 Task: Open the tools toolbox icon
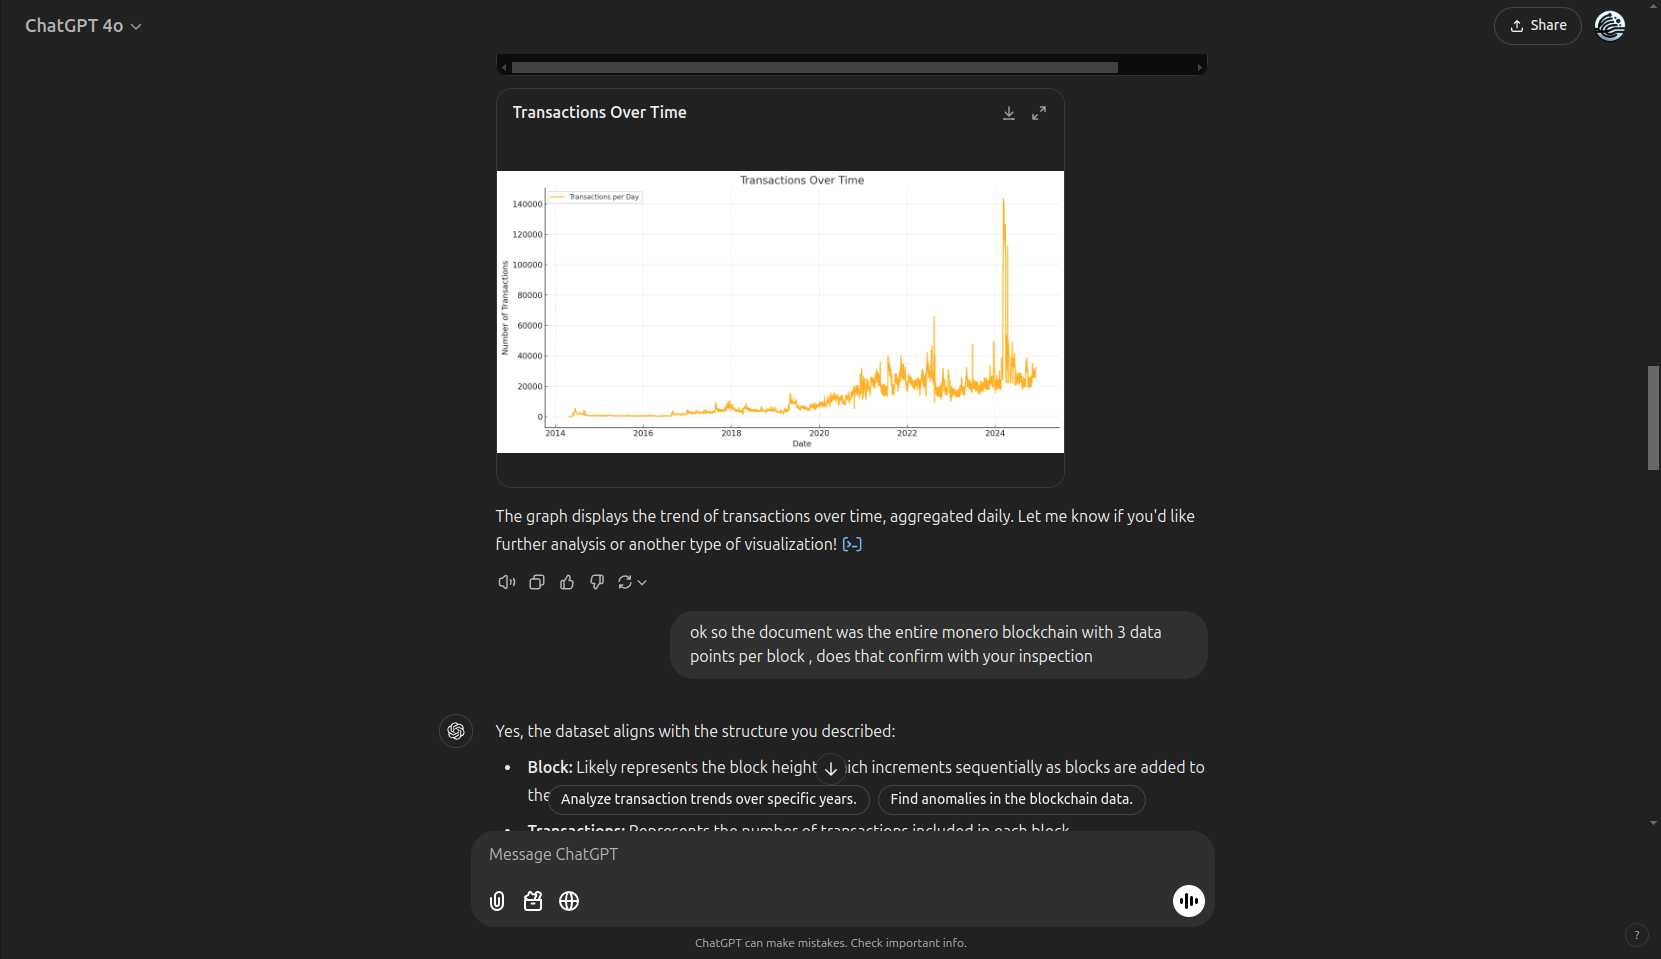coord(533,901)
